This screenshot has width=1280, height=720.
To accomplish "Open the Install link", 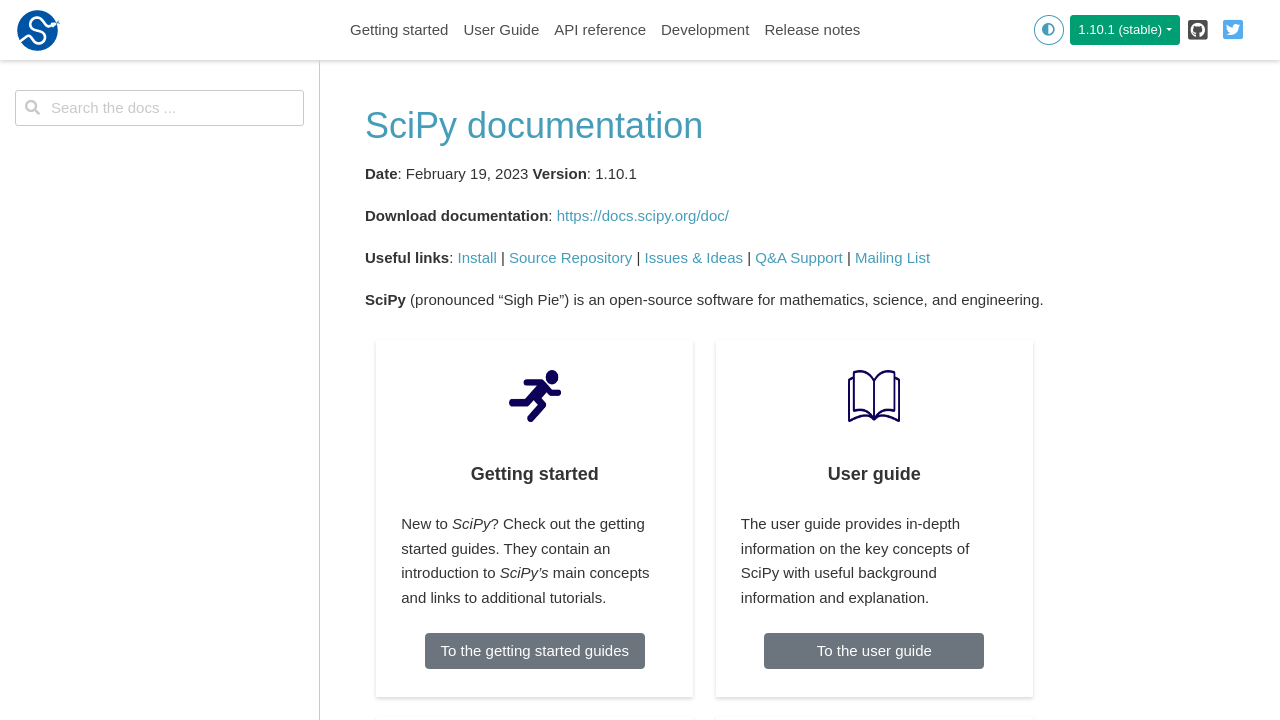I will pyautogui.click(x=477, y=258).
